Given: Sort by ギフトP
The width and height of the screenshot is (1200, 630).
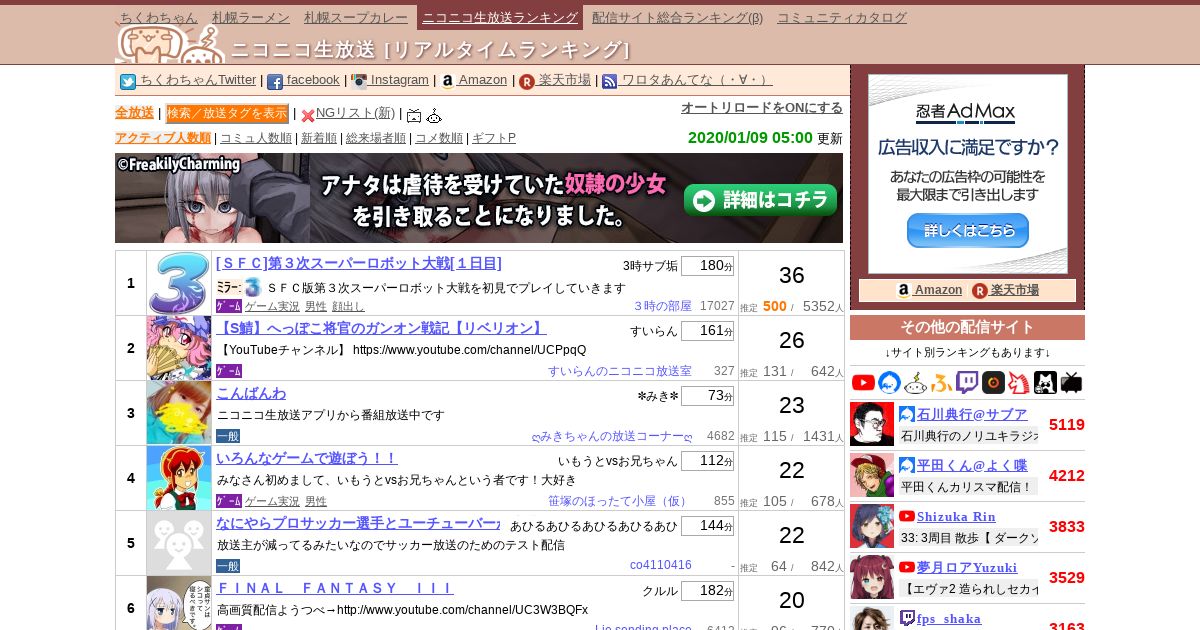Looking at the screenshot, I should [494, 138].
